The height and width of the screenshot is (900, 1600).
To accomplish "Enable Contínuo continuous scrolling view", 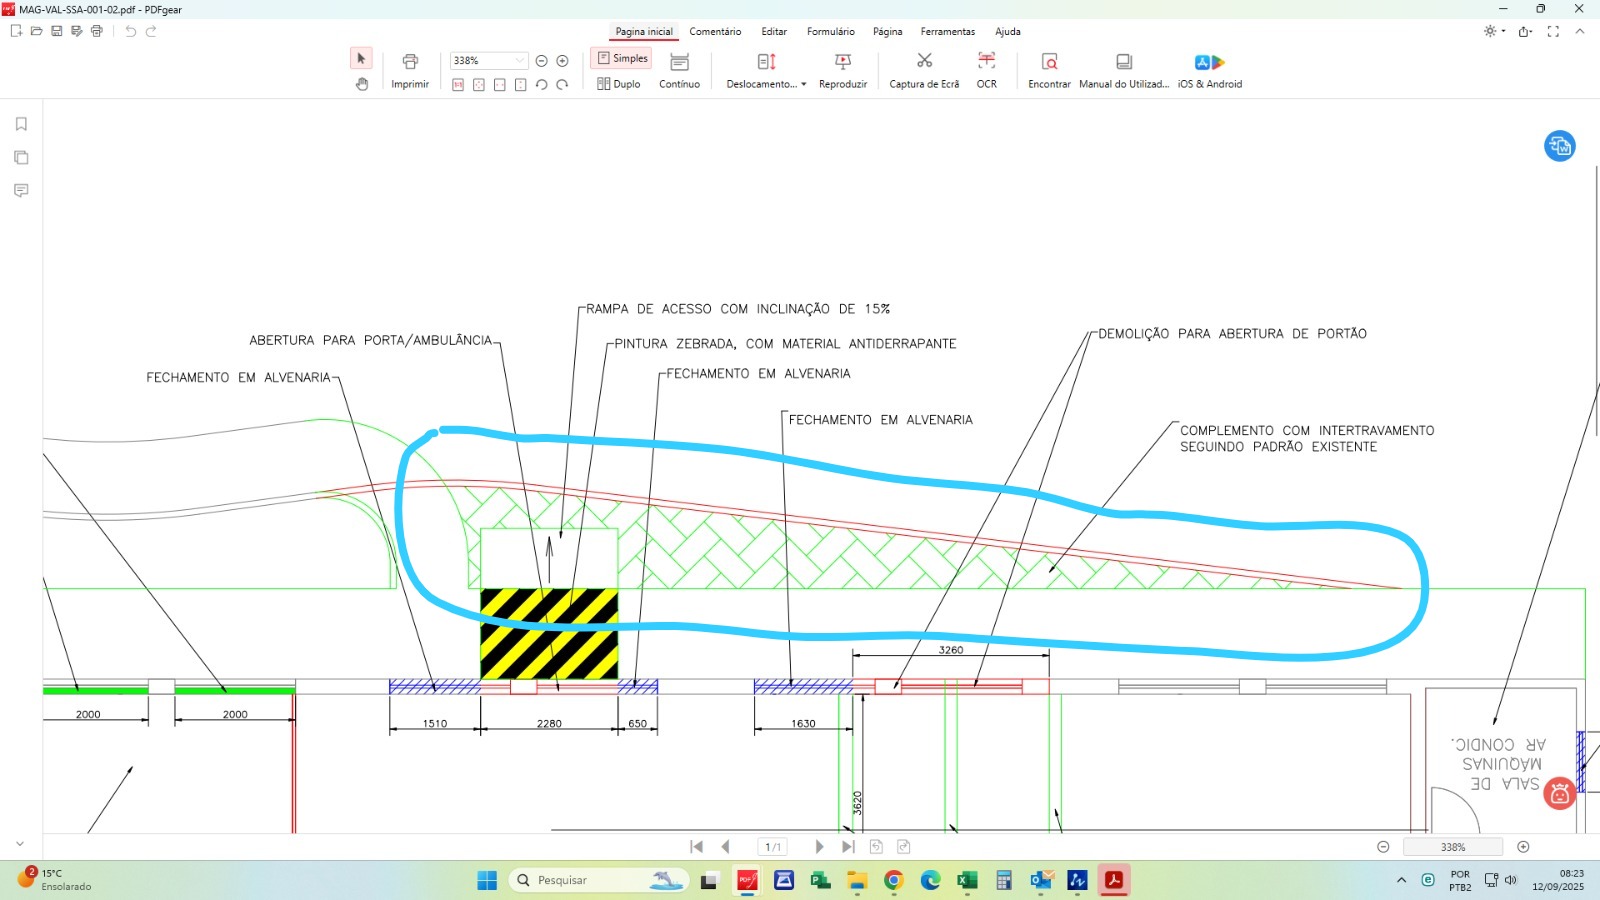I will (679, 62).
